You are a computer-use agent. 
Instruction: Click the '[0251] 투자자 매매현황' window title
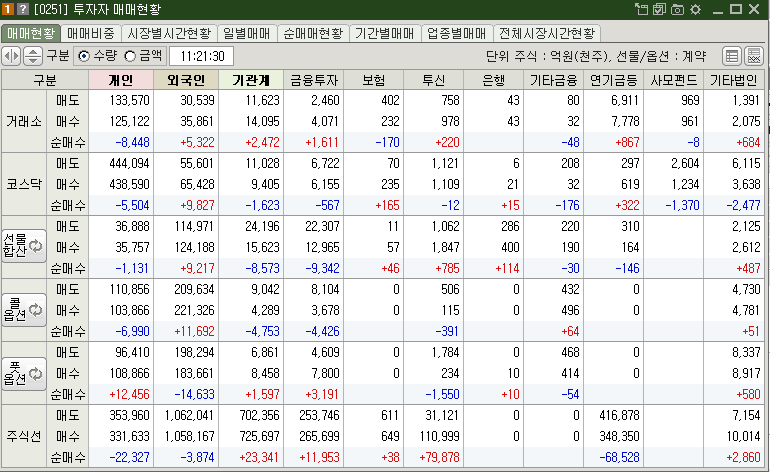97,9
